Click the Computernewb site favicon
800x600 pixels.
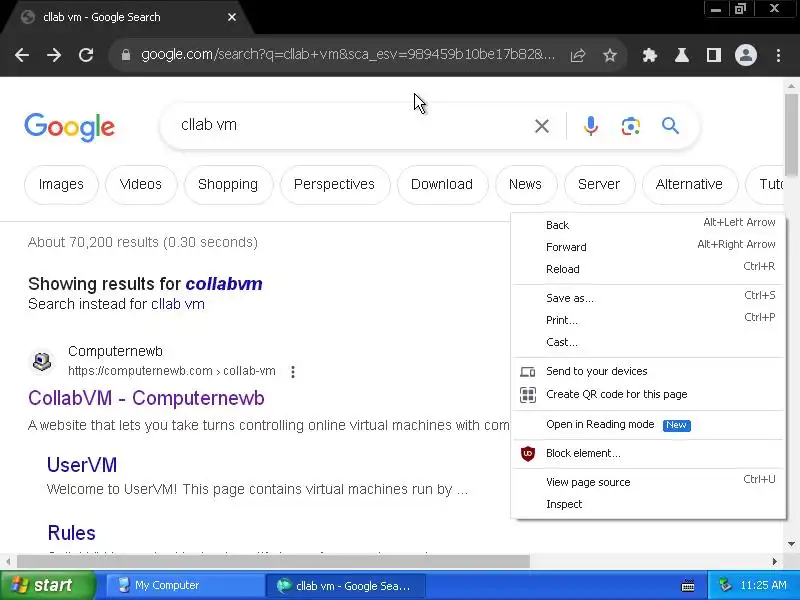click(42, 361)
